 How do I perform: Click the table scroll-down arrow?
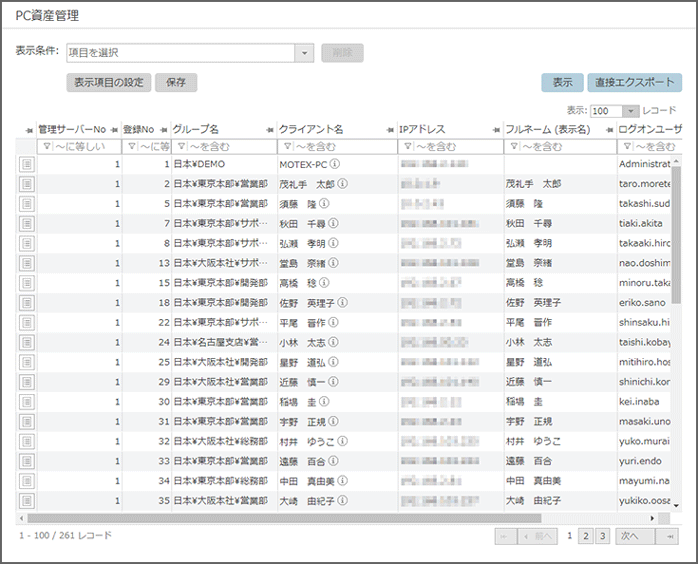[676, 506]
